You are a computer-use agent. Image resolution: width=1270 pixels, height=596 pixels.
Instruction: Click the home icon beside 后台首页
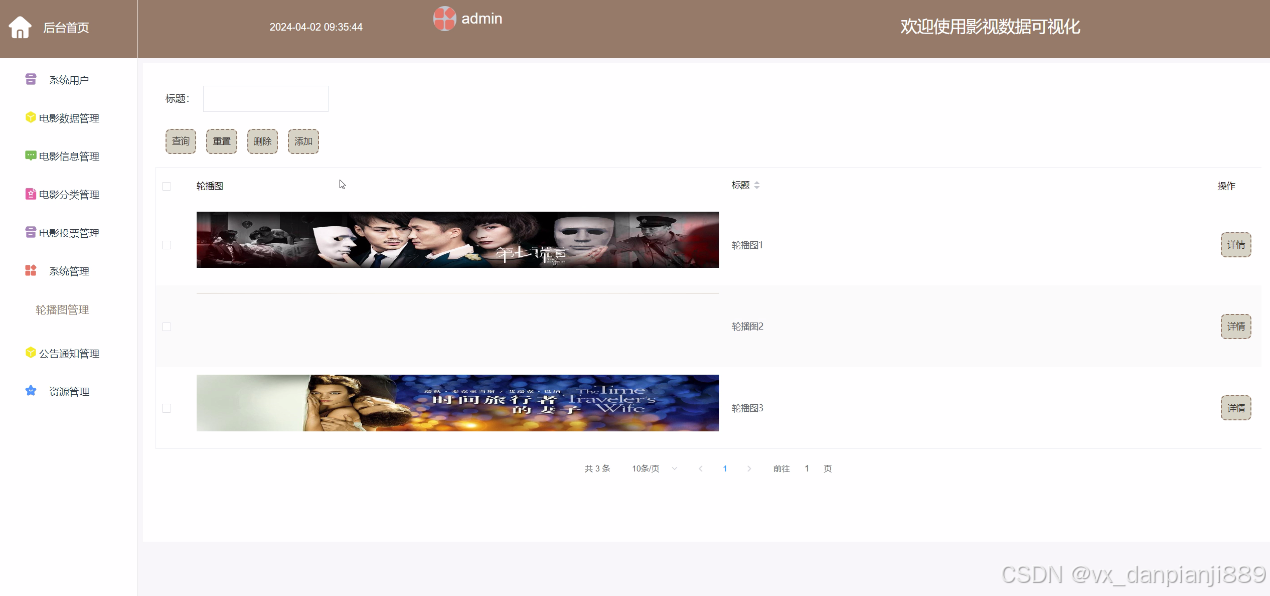[x=20, y=27]
